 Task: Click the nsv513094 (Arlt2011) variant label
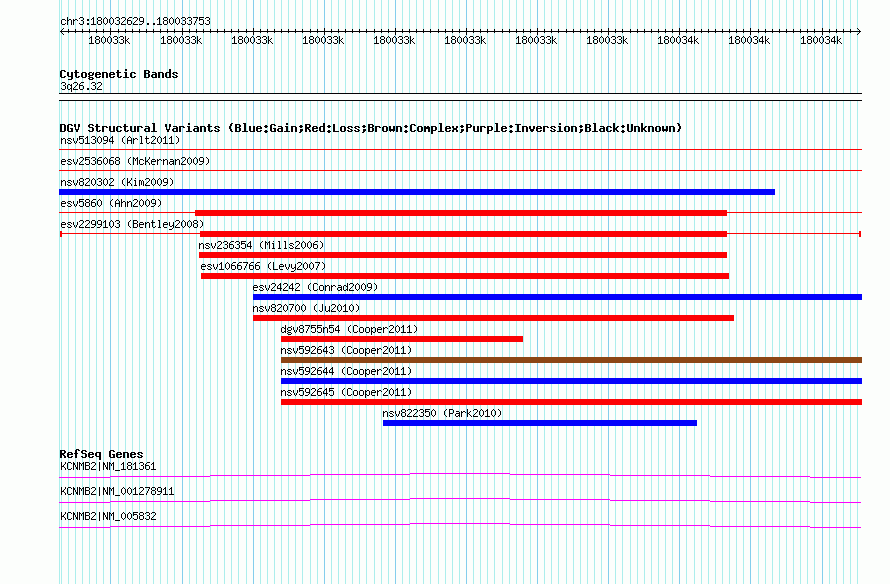tap(120, 140)
